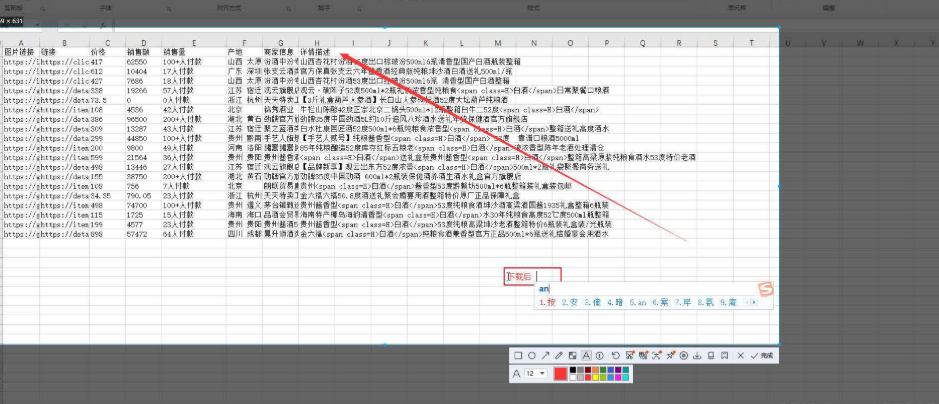Choose IME candidate 2 安
Viewport: 939px width, 404px height.
tap(570, 303)
